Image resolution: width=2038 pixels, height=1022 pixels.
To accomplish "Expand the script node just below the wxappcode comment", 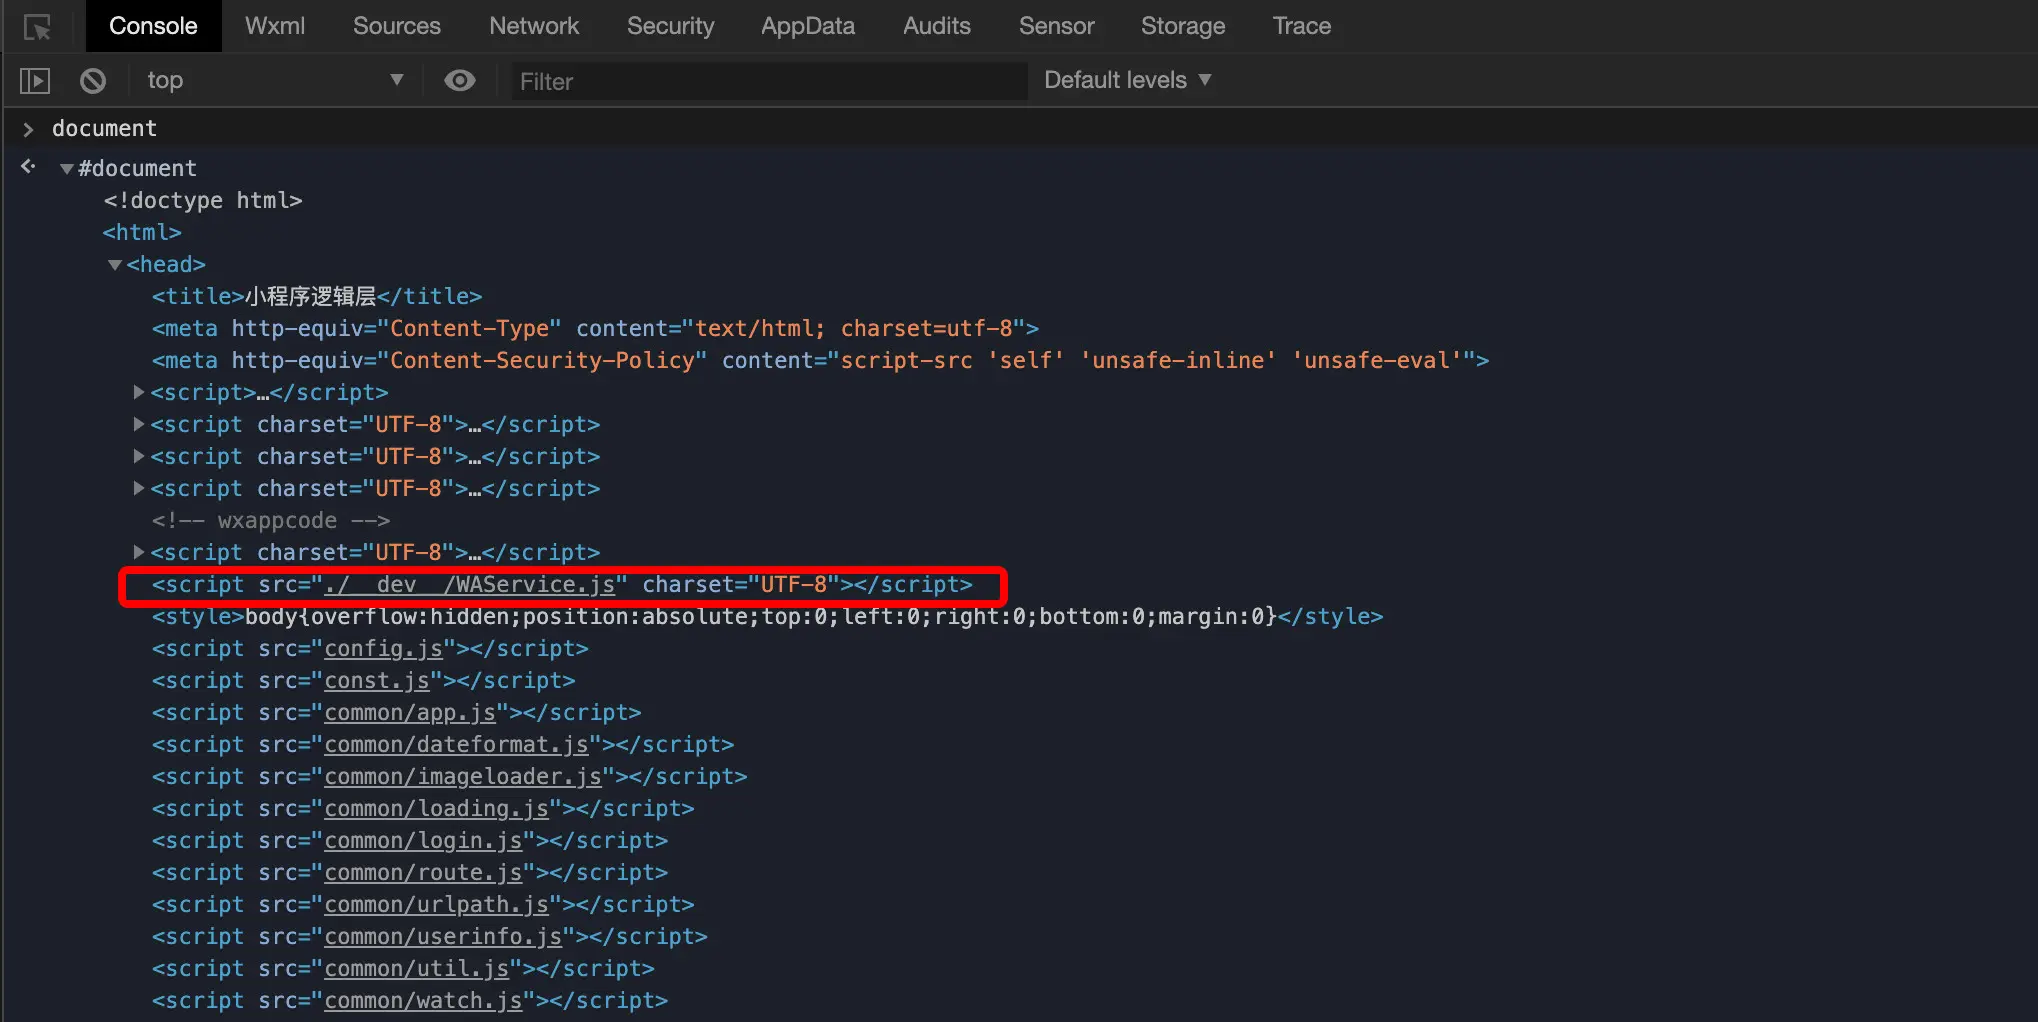I will (x=140, y=553).
